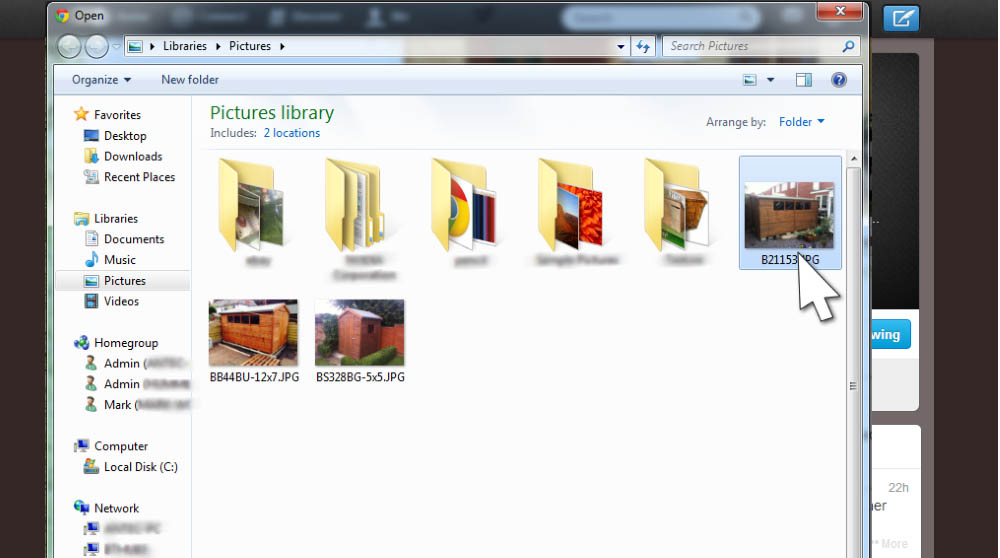This screenshot has width=1000, height=558.
Task: Click in the Search Pictures field
Action: 750,46
